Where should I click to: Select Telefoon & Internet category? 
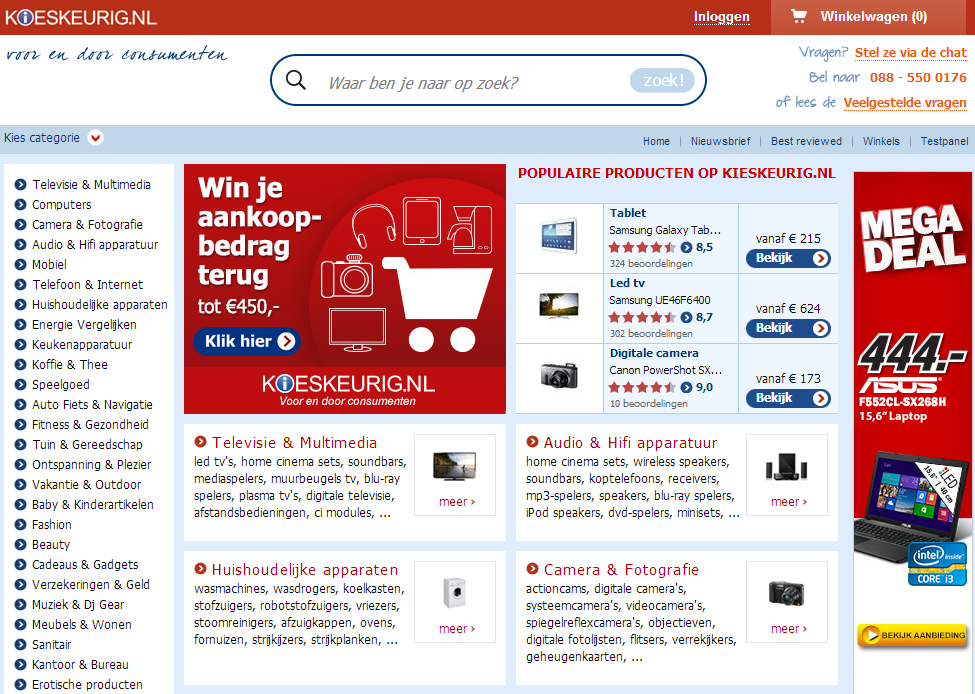(x=87, y=284)
